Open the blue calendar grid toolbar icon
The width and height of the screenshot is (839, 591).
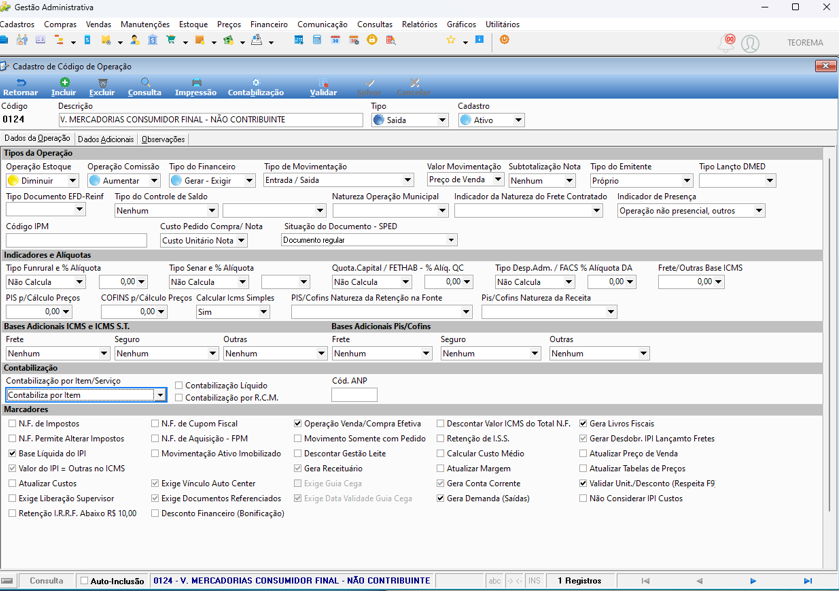(299, 40)
